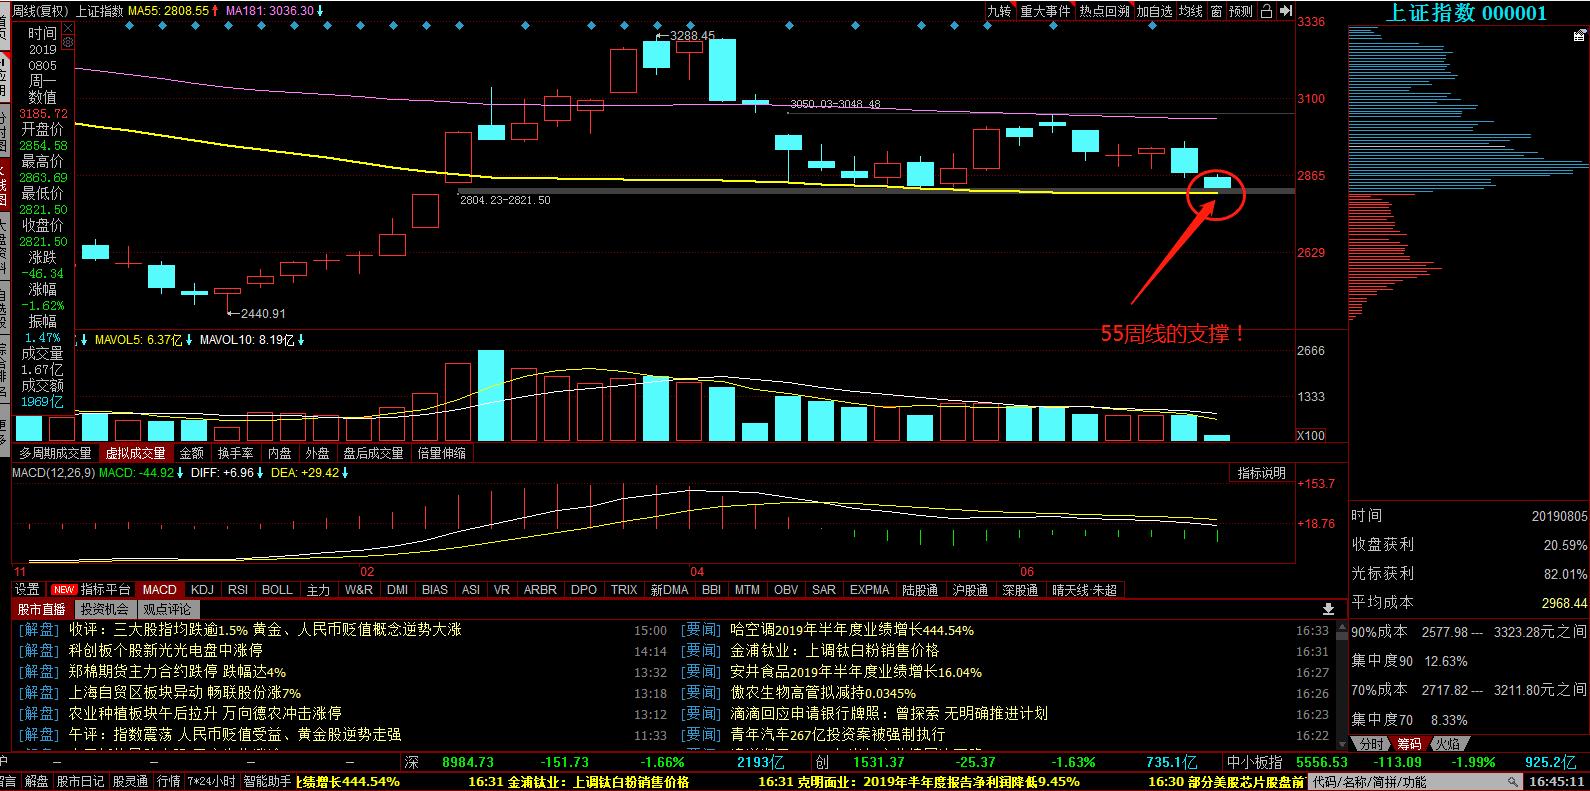Open the 观点评论 news tab
The image size is (1590, 791).
point(167,609)
